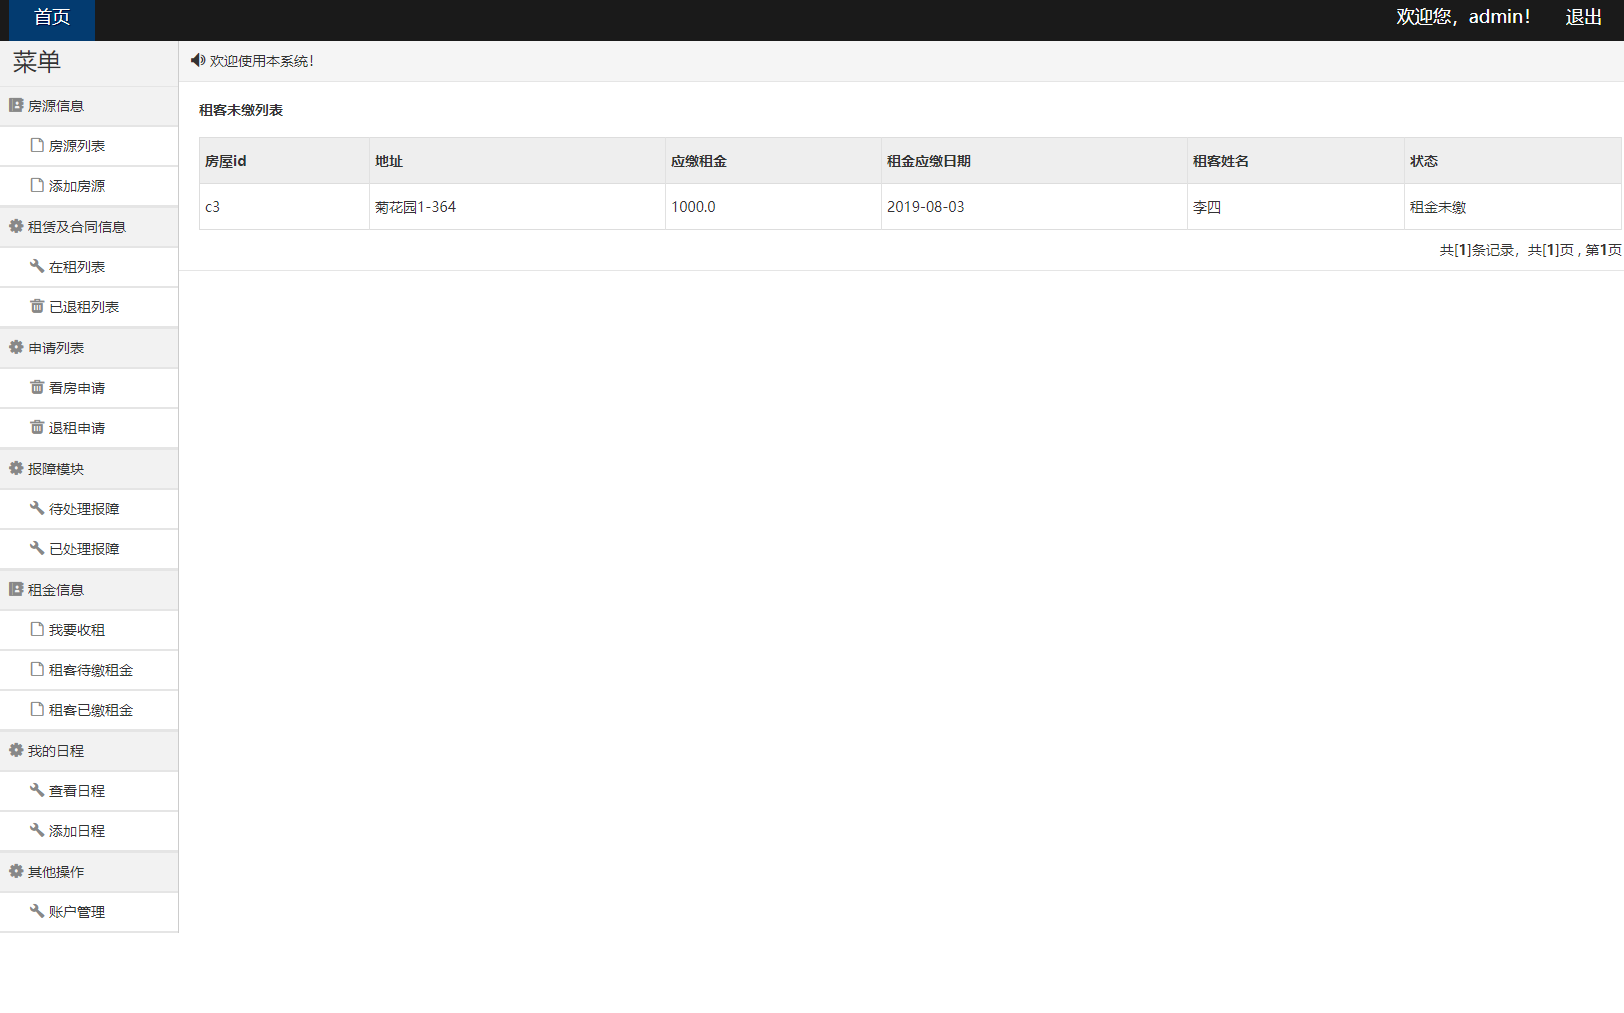This screenshot has width=1624, height=1013.
Task: Collapse the 申请列表 section header
Action: coord(89,348)
